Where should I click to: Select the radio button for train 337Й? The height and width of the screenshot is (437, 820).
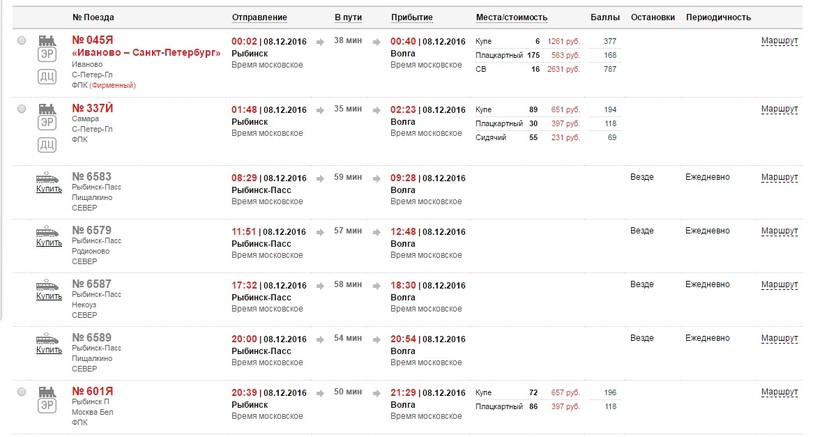point(22,108)
